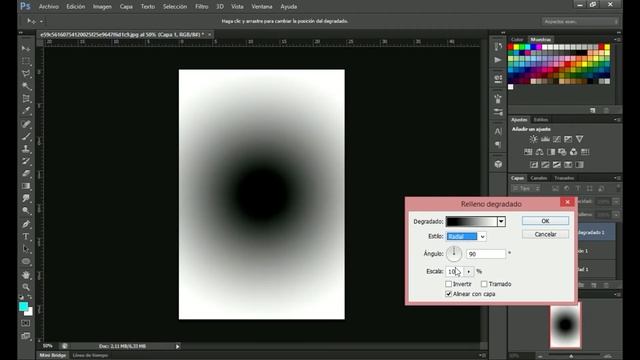640x360 pixels.
Task: Click the gradient preview bar
Action: tap(471, 222)
